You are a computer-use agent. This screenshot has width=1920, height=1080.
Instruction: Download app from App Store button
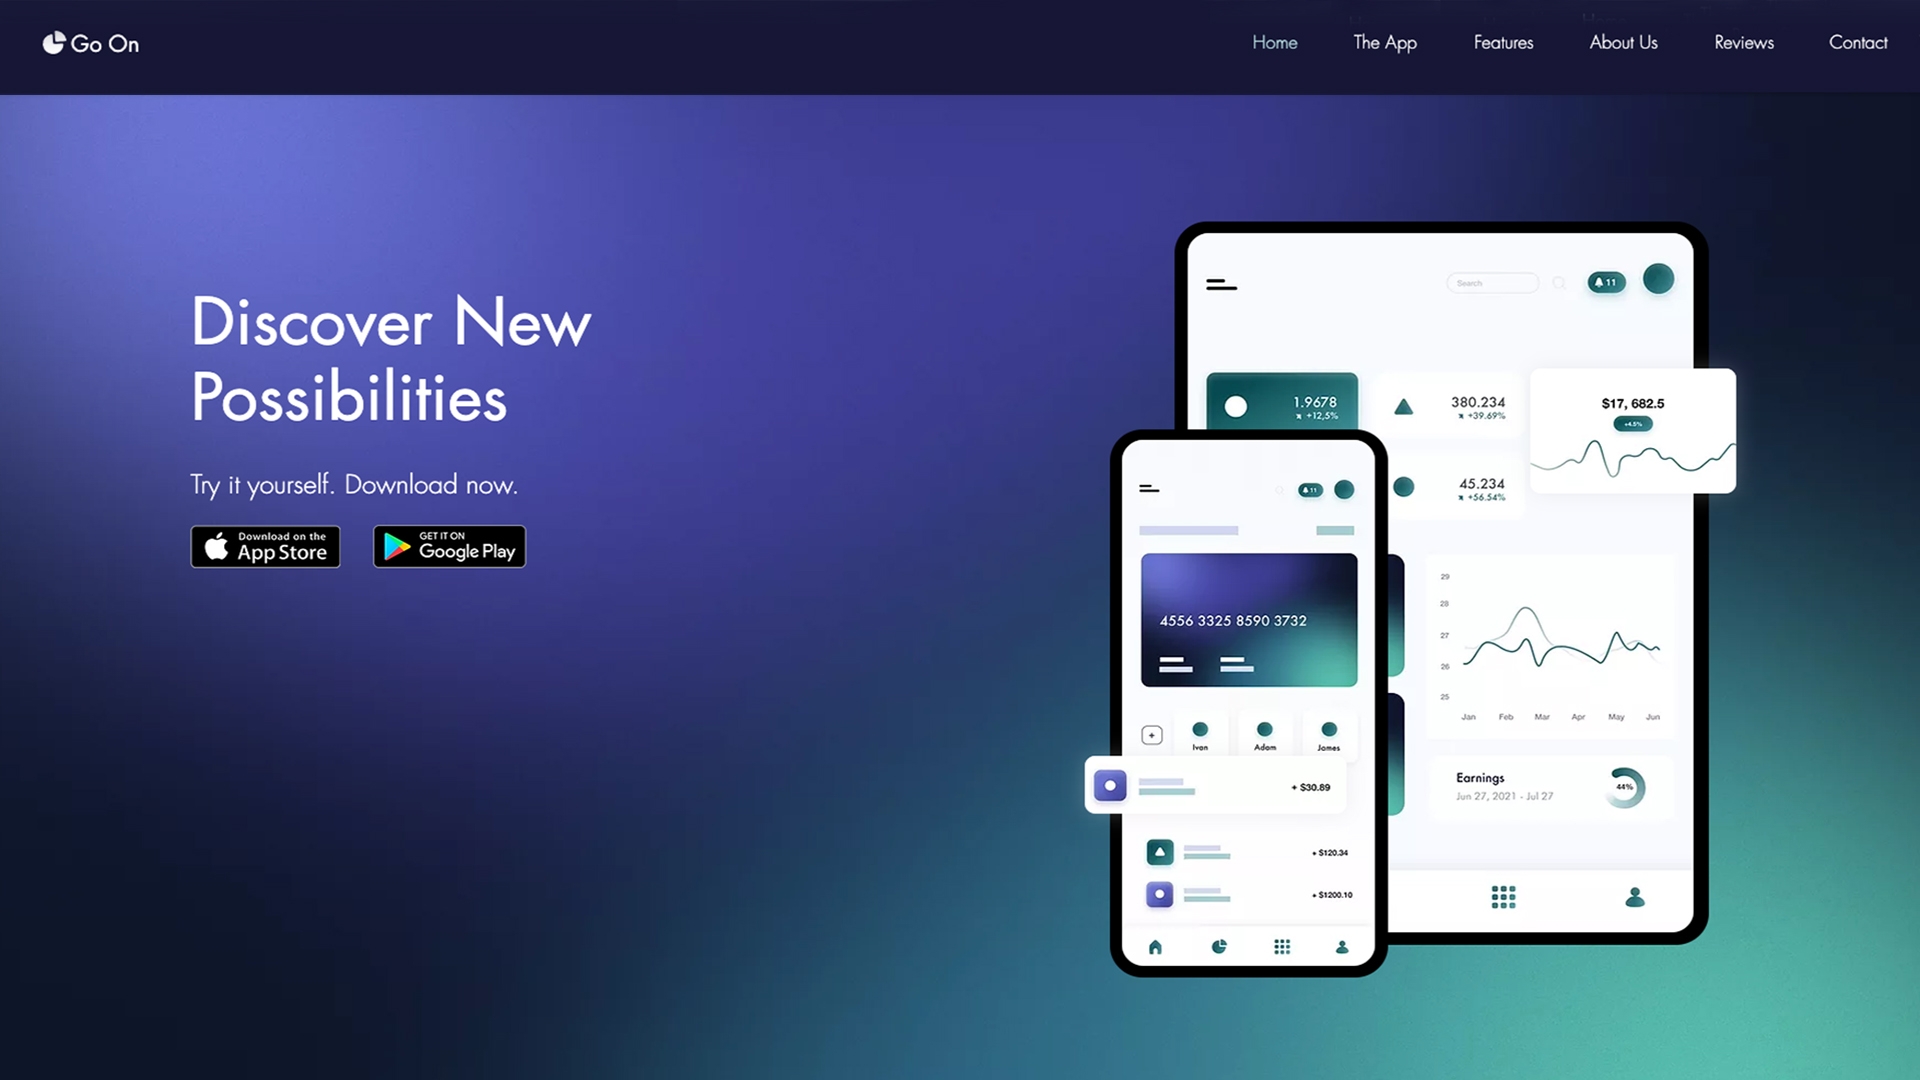point(265,546)
